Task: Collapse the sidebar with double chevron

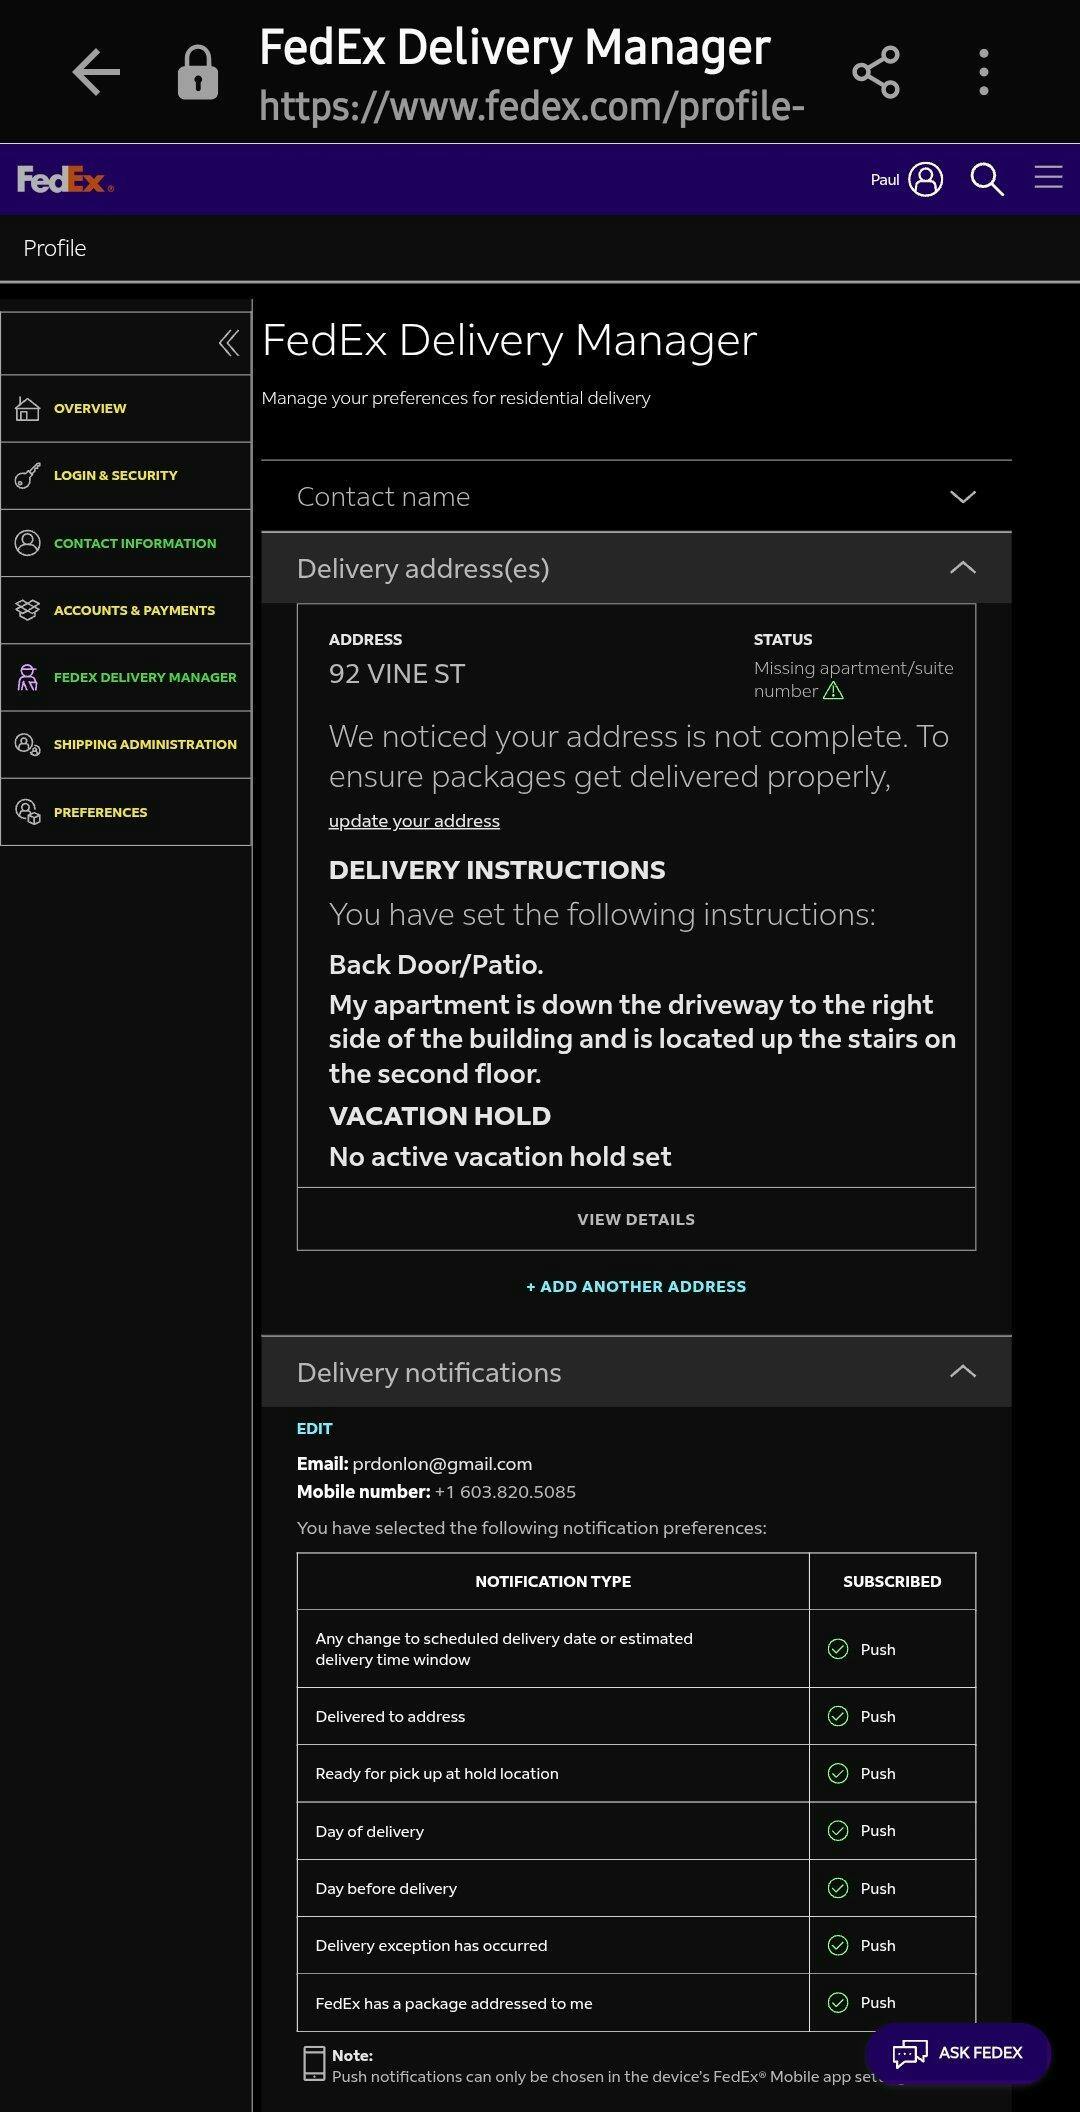Action: click(x=229, y=343)
